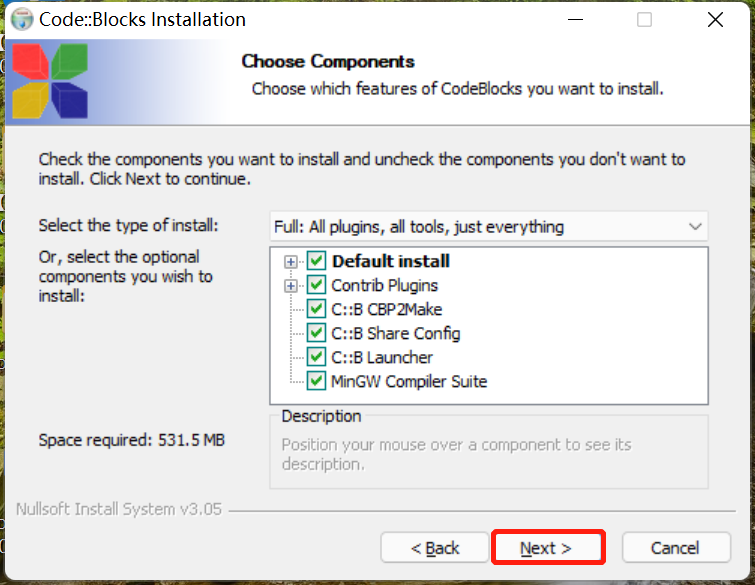Image resolution: width=755 pixels, height=585 pixels.
Task: Expand the Contrib Plugins tree node
Action: click(x=291, y=286)
